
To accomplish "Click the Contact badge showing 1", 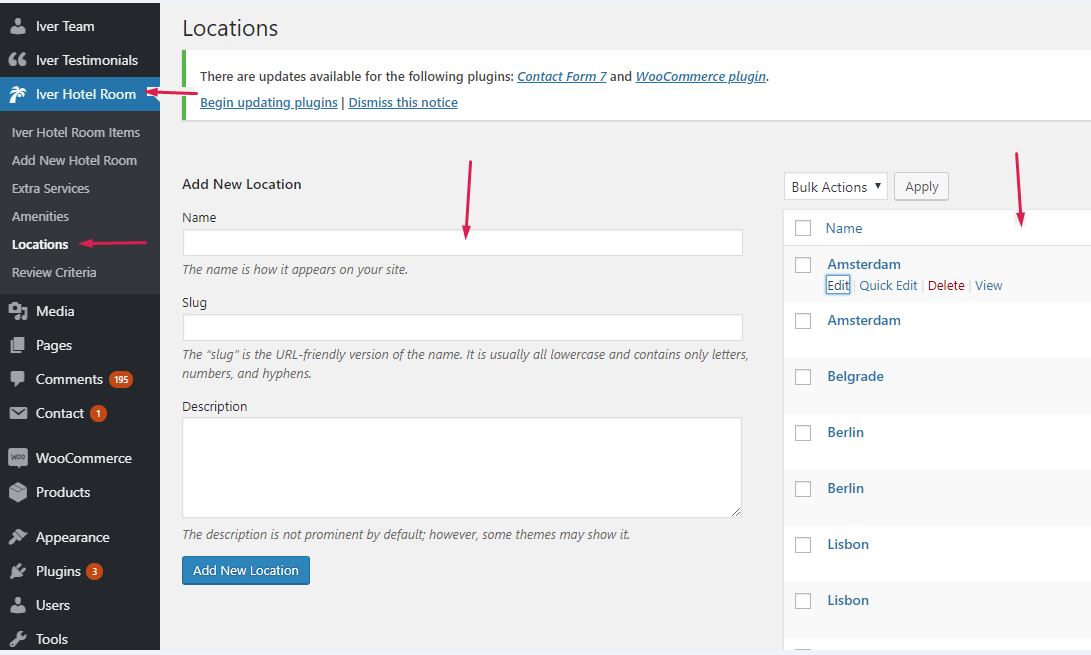I will (x=98, y=413).
